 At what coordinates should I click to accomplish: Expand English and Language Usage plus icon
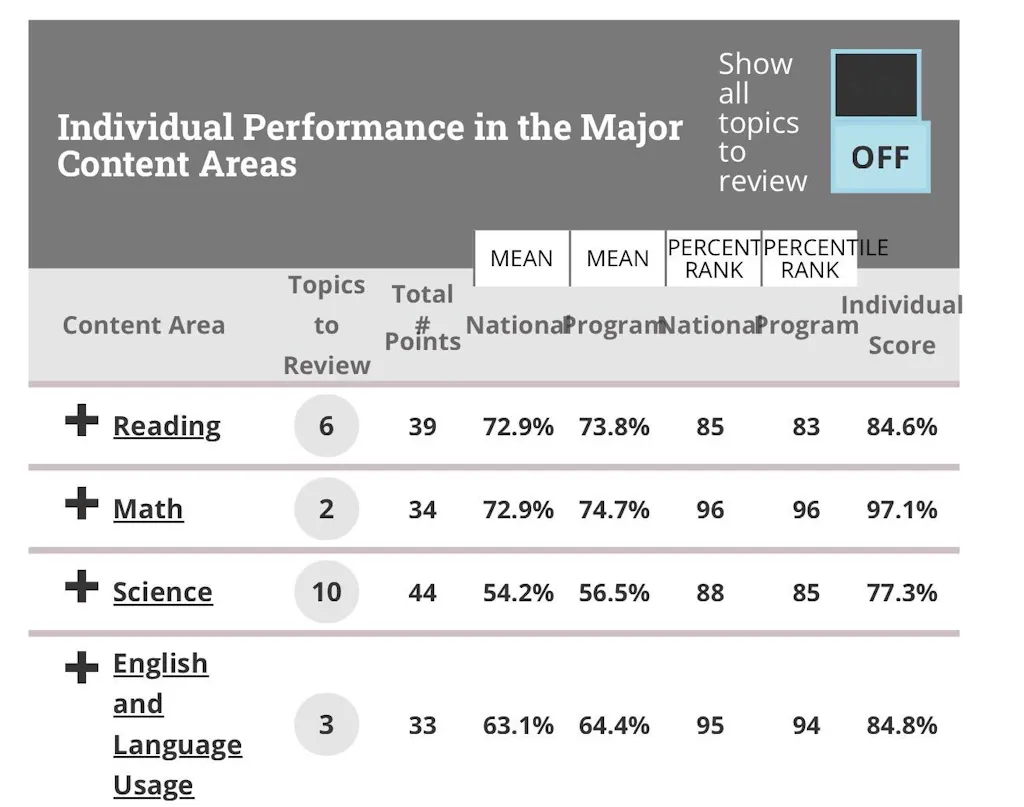(x=81, y=667)
